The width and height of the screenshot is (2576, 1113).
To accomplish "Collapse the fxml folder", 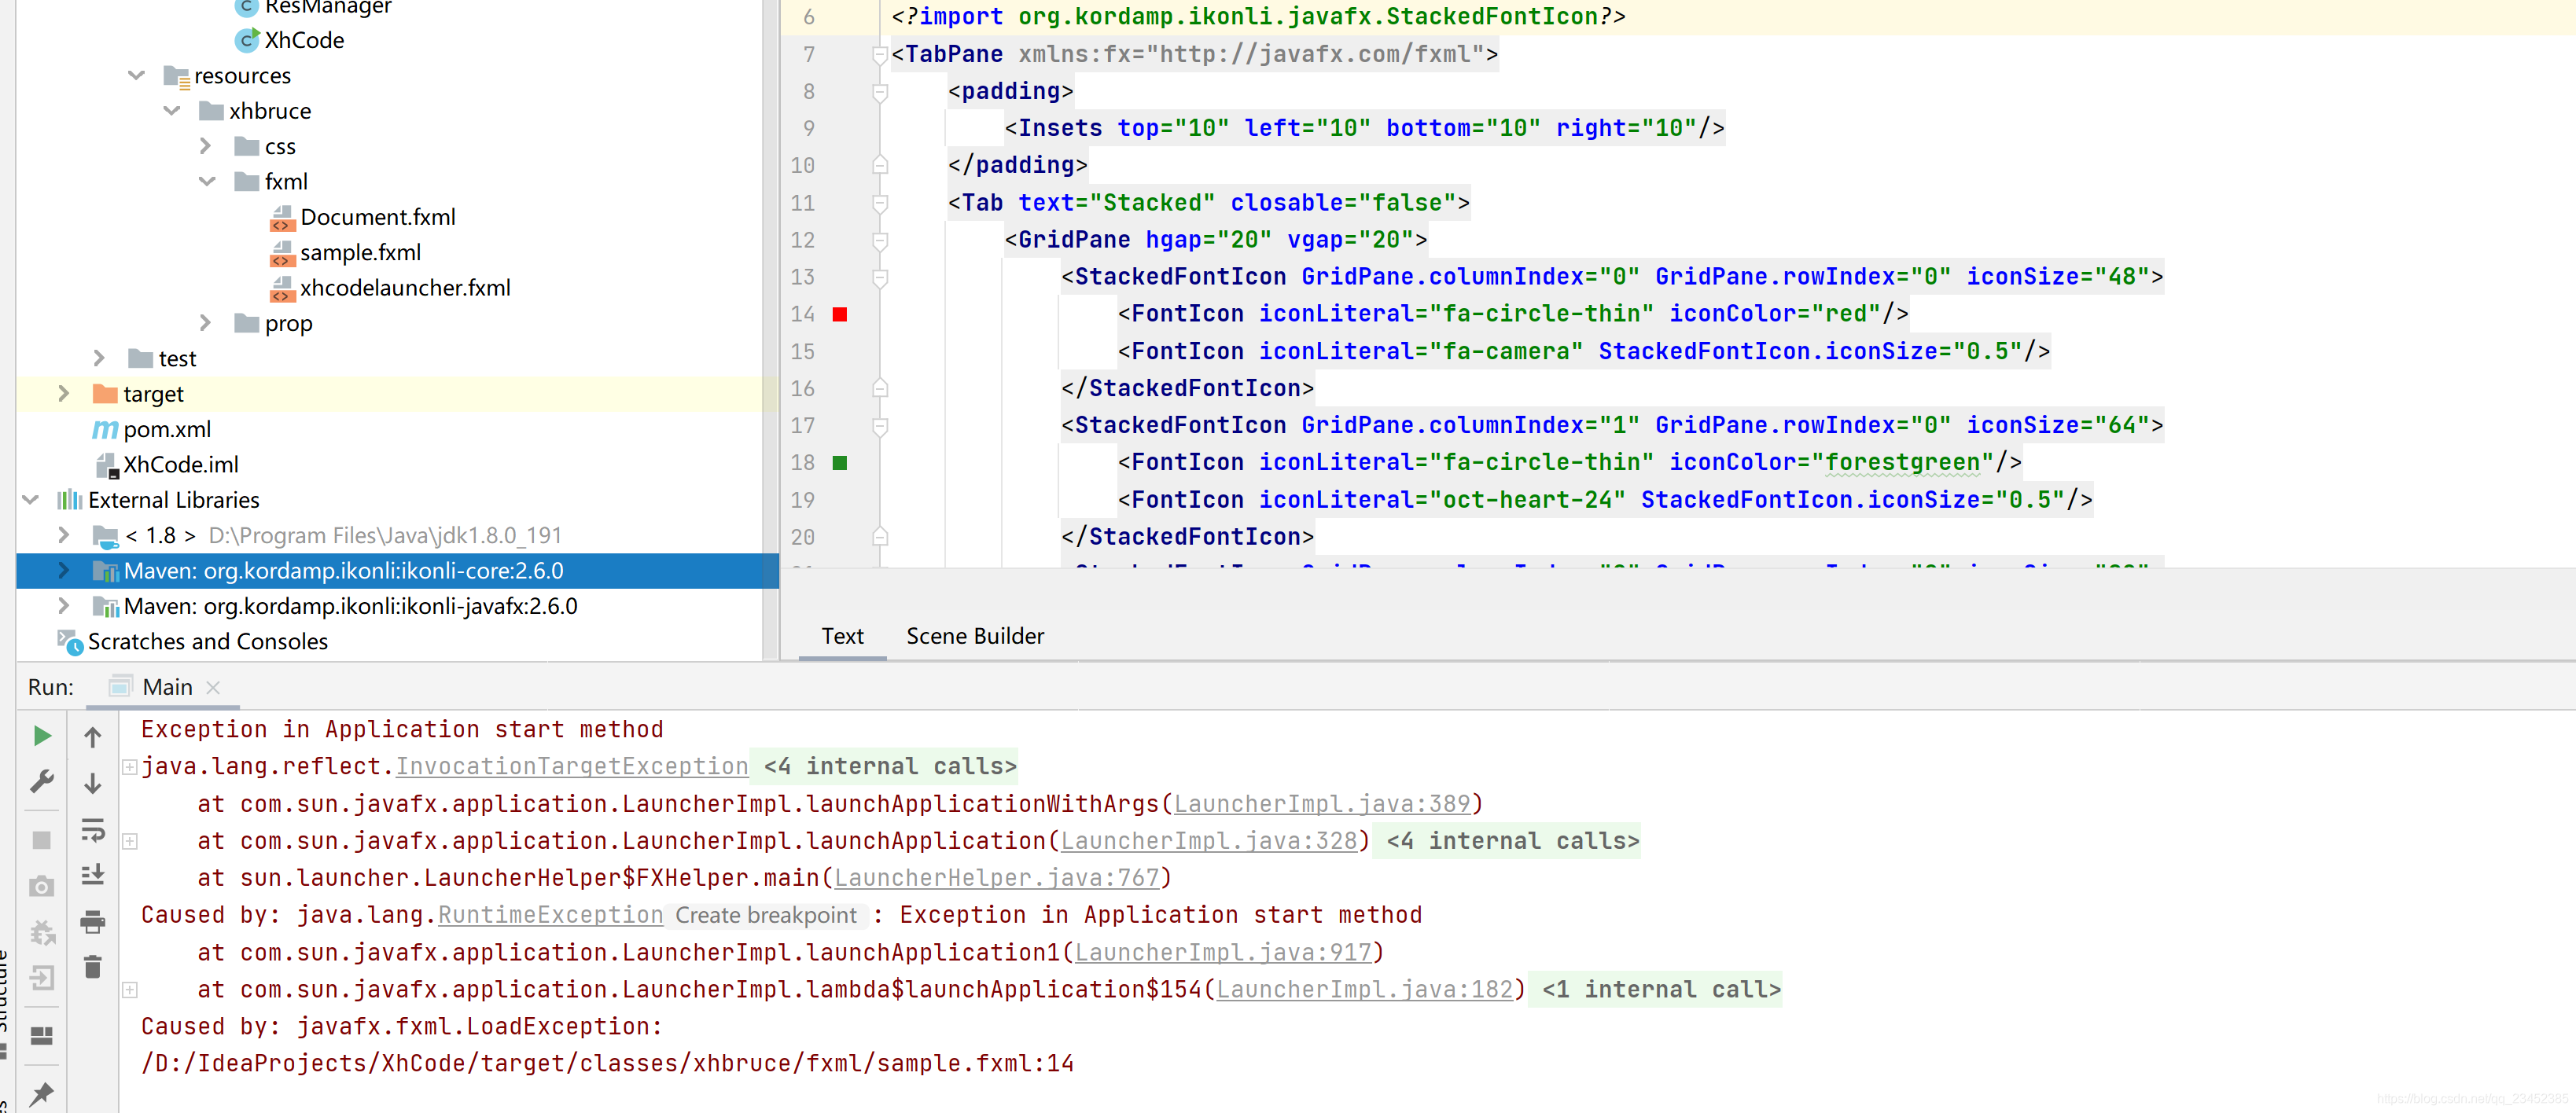I will (207, 182).
